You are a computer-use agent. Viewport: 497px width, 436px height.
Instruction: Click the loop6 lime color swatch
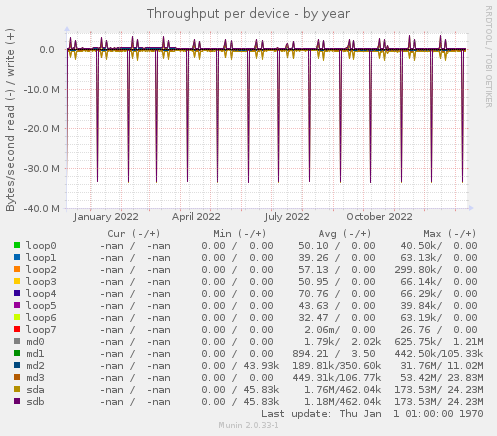coord(17,317)
